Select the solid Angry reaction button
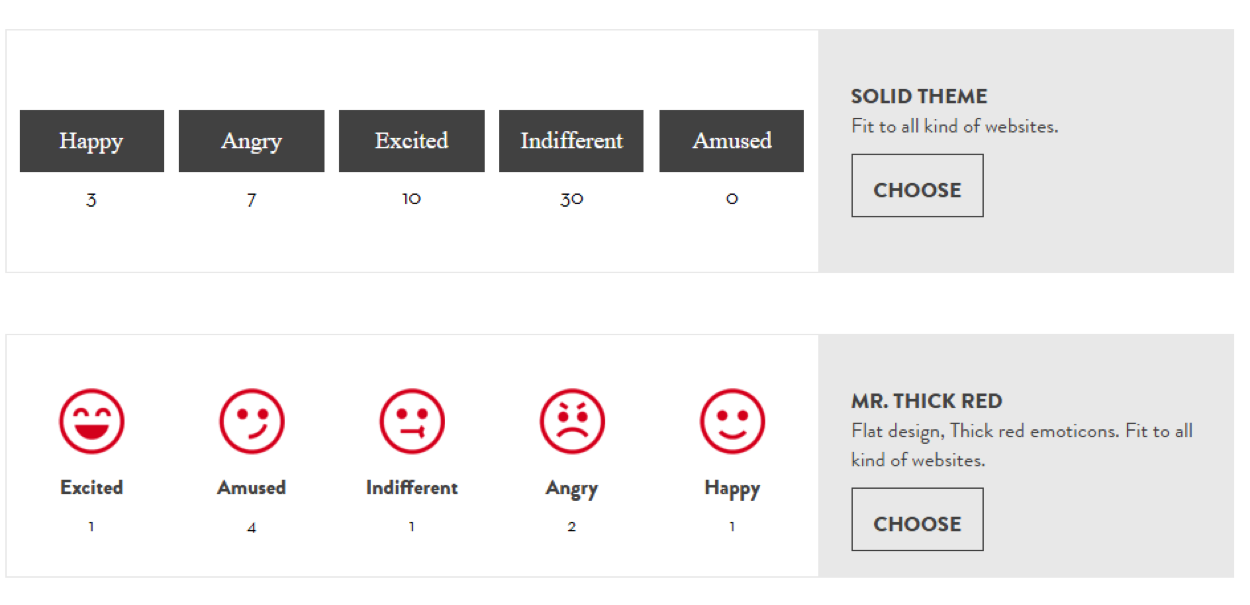1250x605 pixels. 252,141
